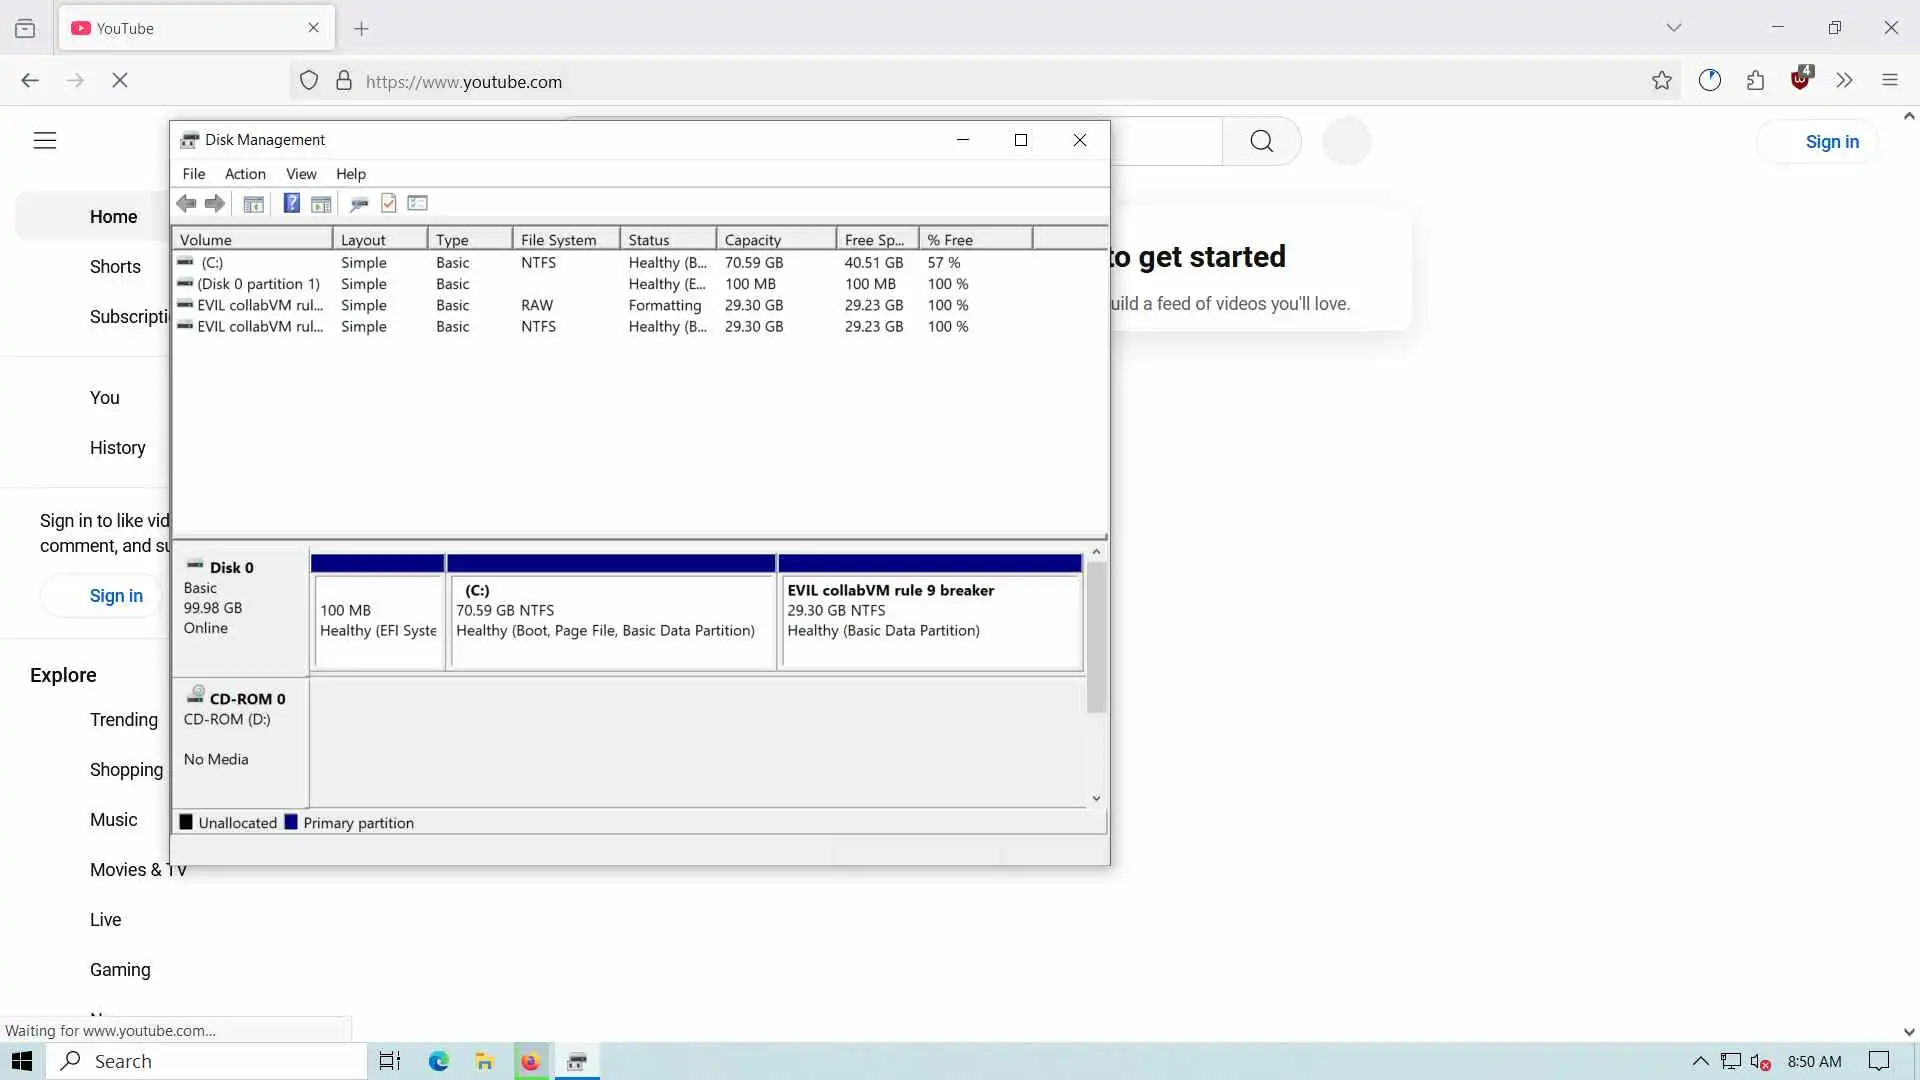
Task: Open the Action menu
Action: (245, 174)
